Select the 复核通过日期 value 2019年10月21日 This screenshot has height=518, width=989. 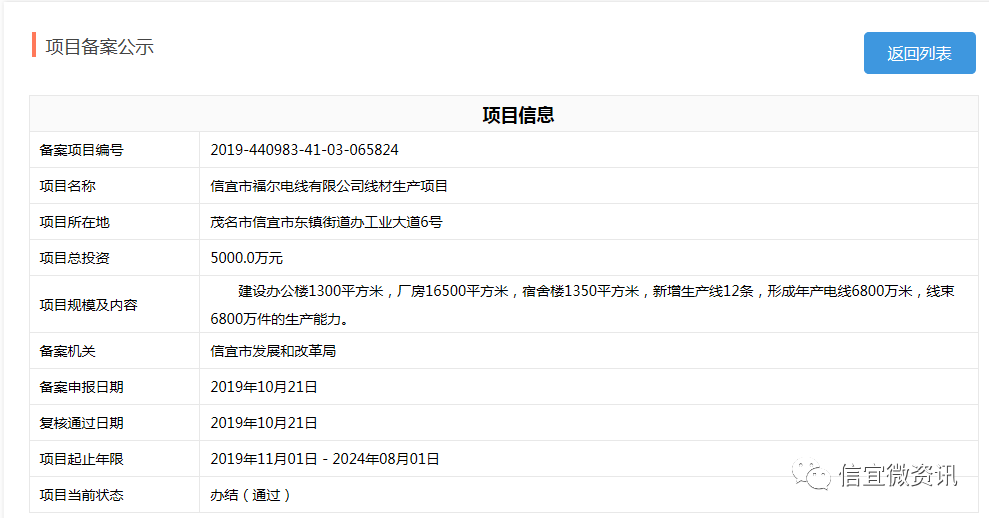tap(264, 423)
